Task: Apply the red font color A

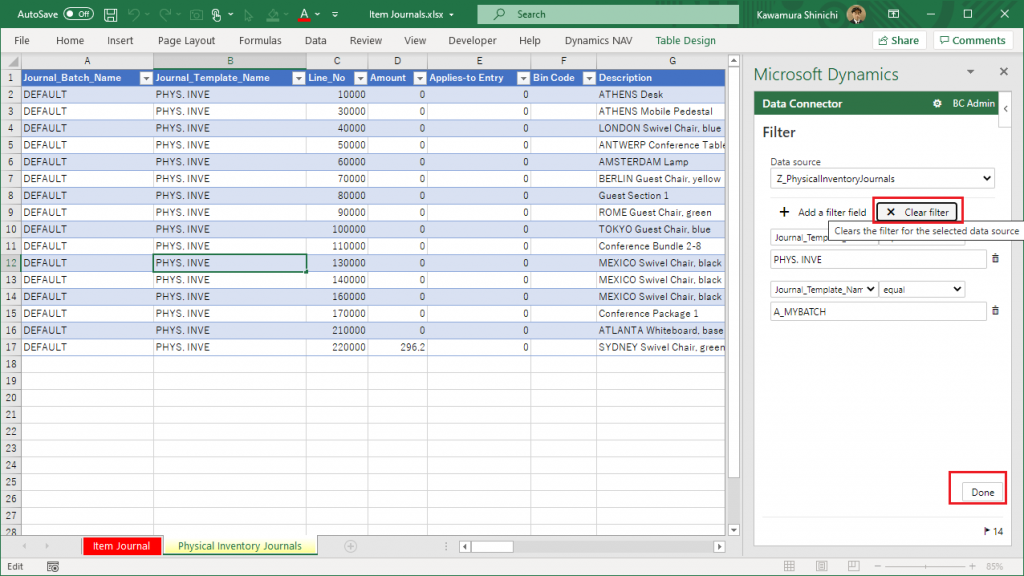Action: [x=304, y=14]
